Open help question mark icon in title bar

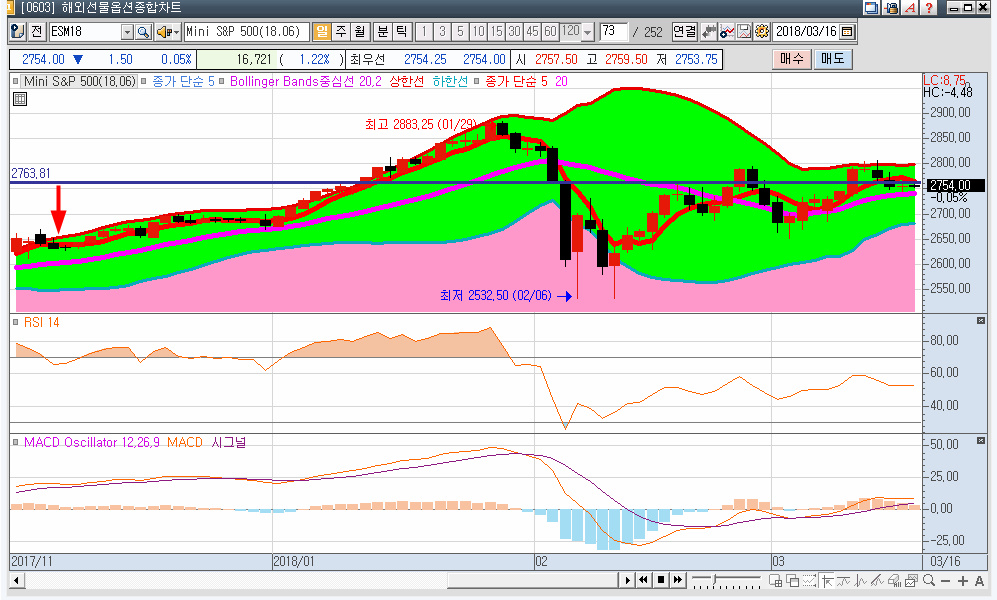click(929, 8)
